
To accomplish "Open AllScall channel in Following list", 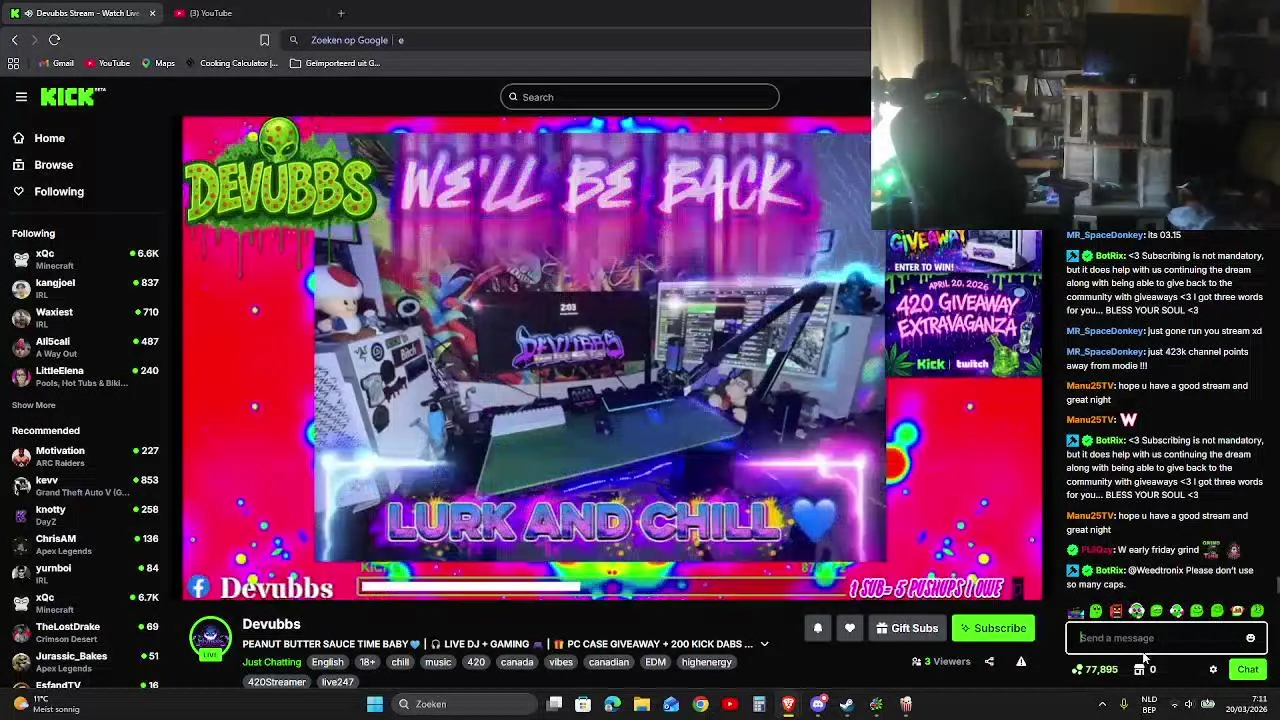I will pos(85,347).
